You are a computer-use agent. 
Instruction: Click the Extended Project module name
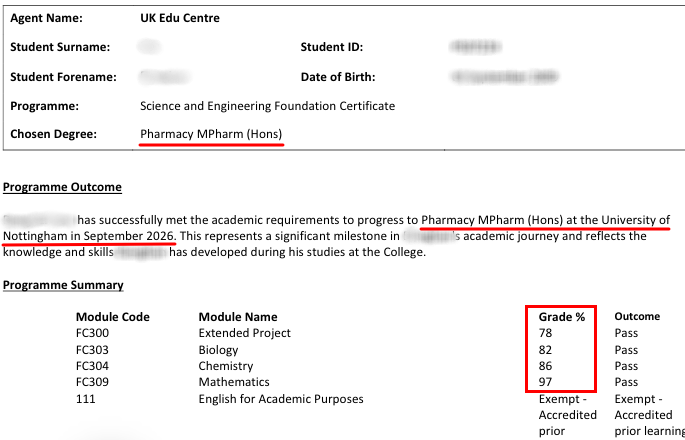coord(245,333)
